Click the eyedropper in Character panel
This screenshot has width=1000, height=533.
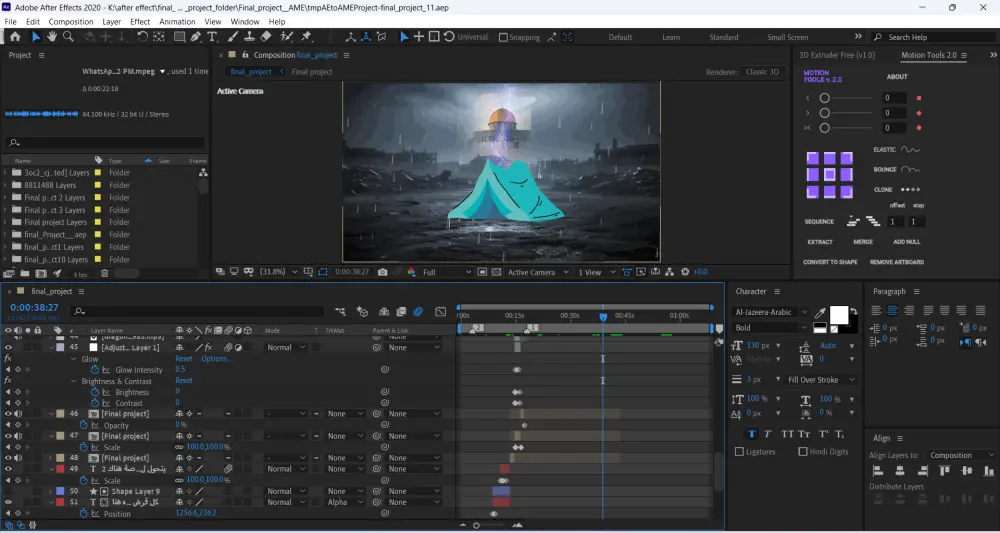(821, 313)
